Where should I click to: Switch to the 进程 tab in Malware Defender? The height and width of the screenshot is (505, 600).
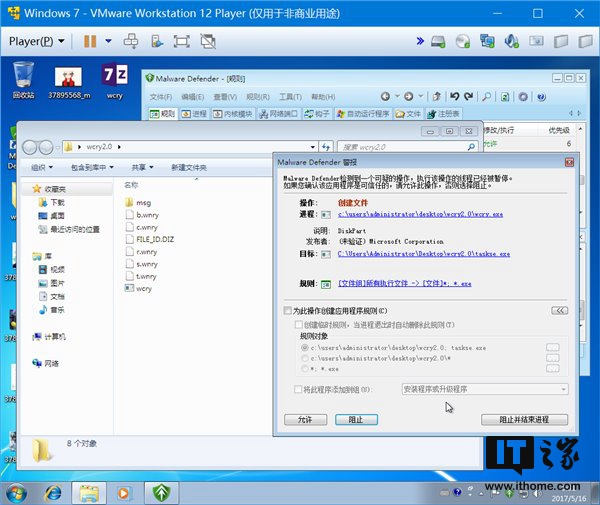[194, 114]
